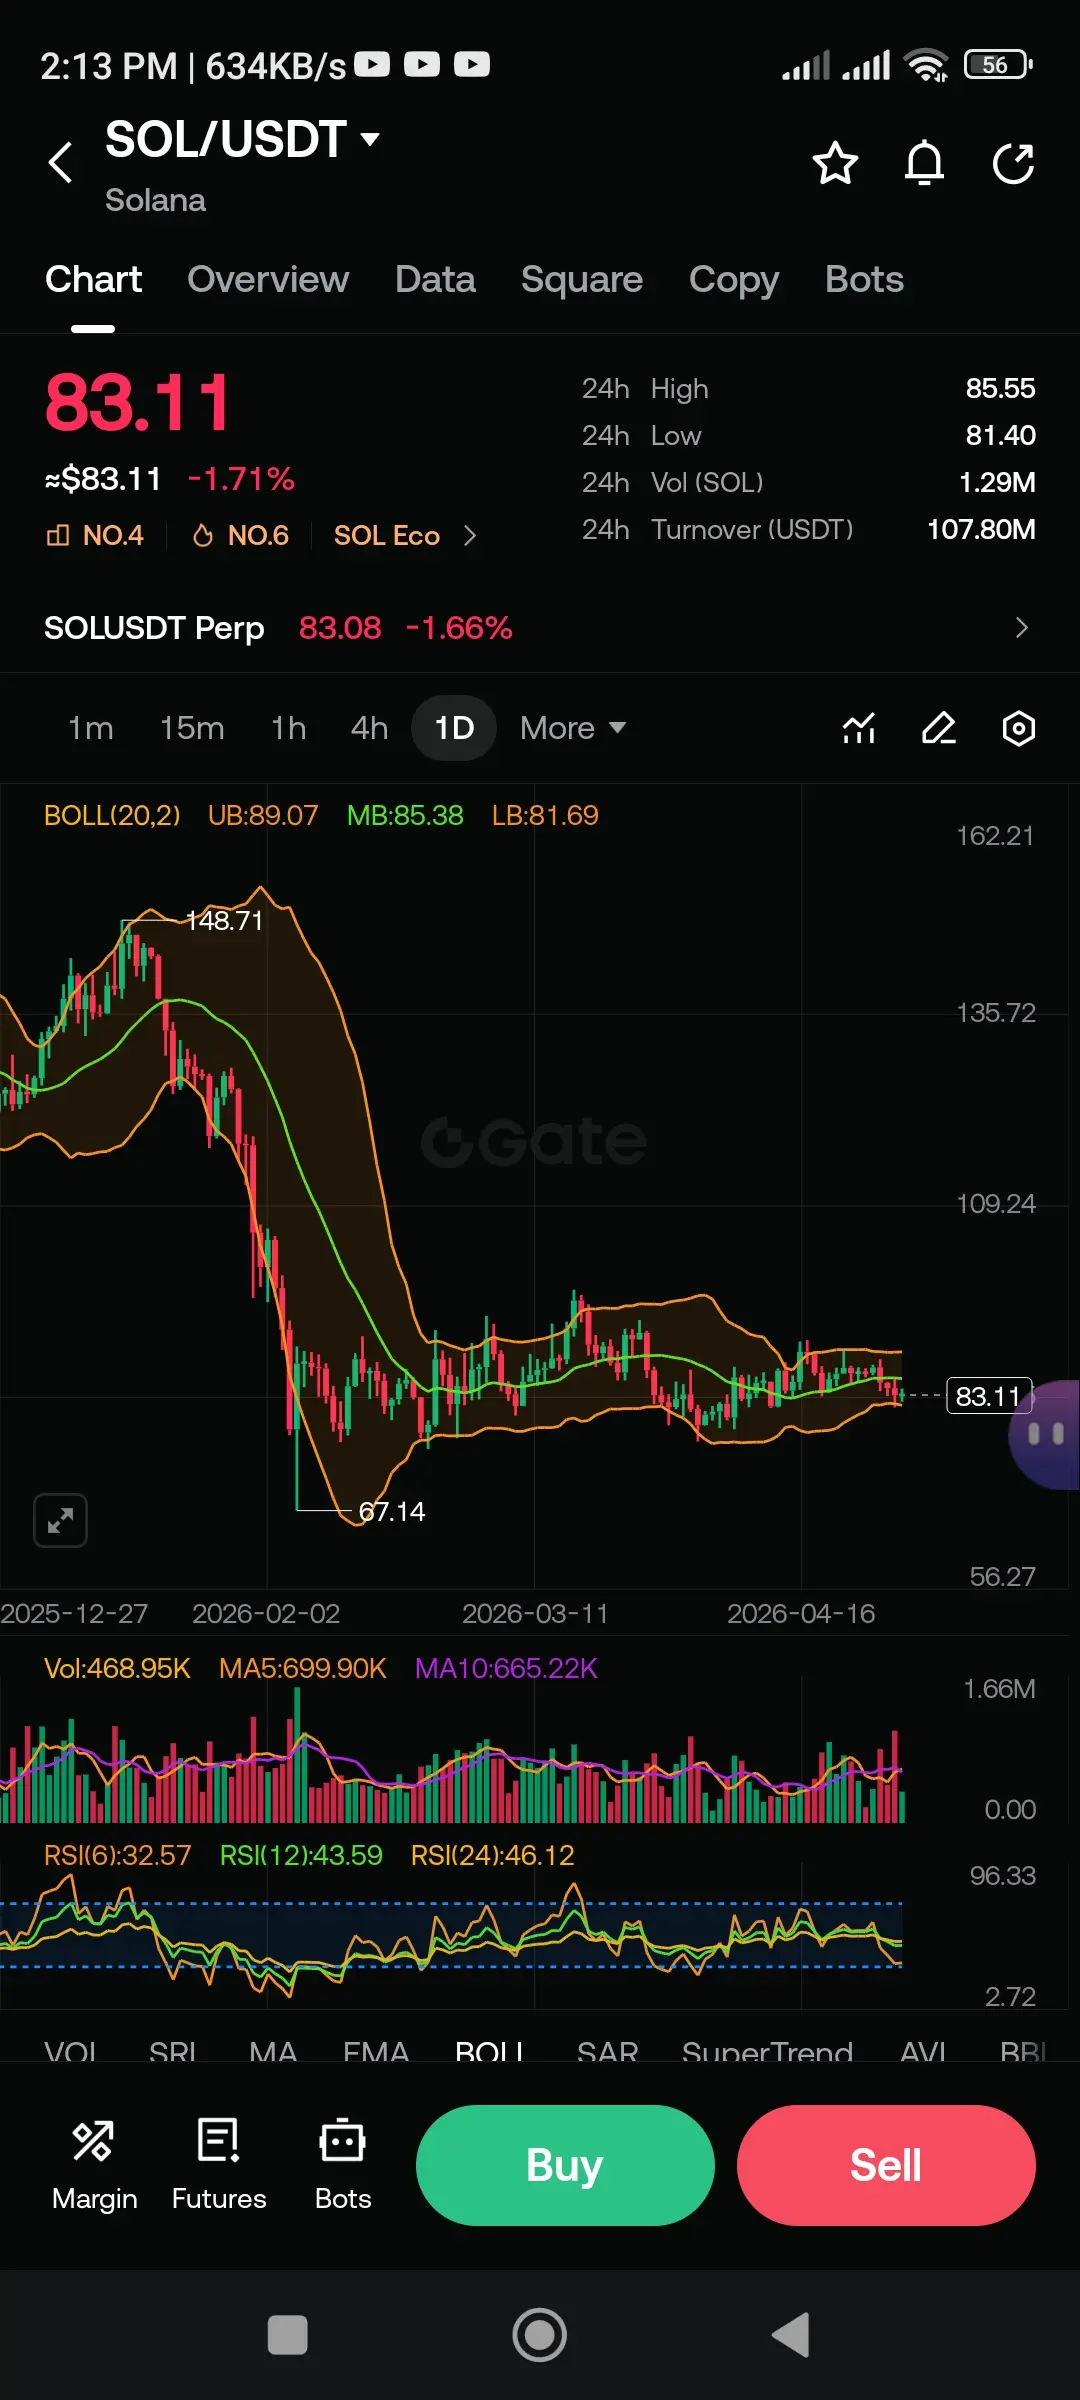Tap 24h High value 85.55
This screenshot has height=2400, width=1080.
[1000, 388]
